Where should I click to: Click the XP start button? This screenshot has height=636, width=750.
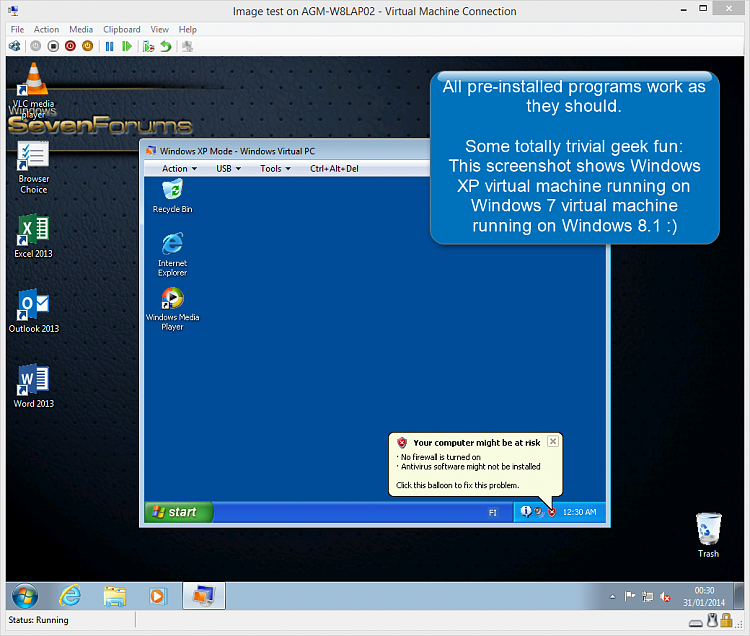pos(178,512)
